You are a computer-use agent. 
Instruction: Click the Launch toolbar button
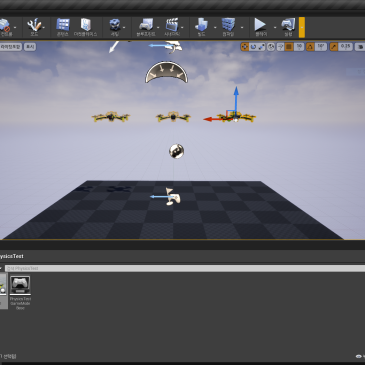point(288,27)
